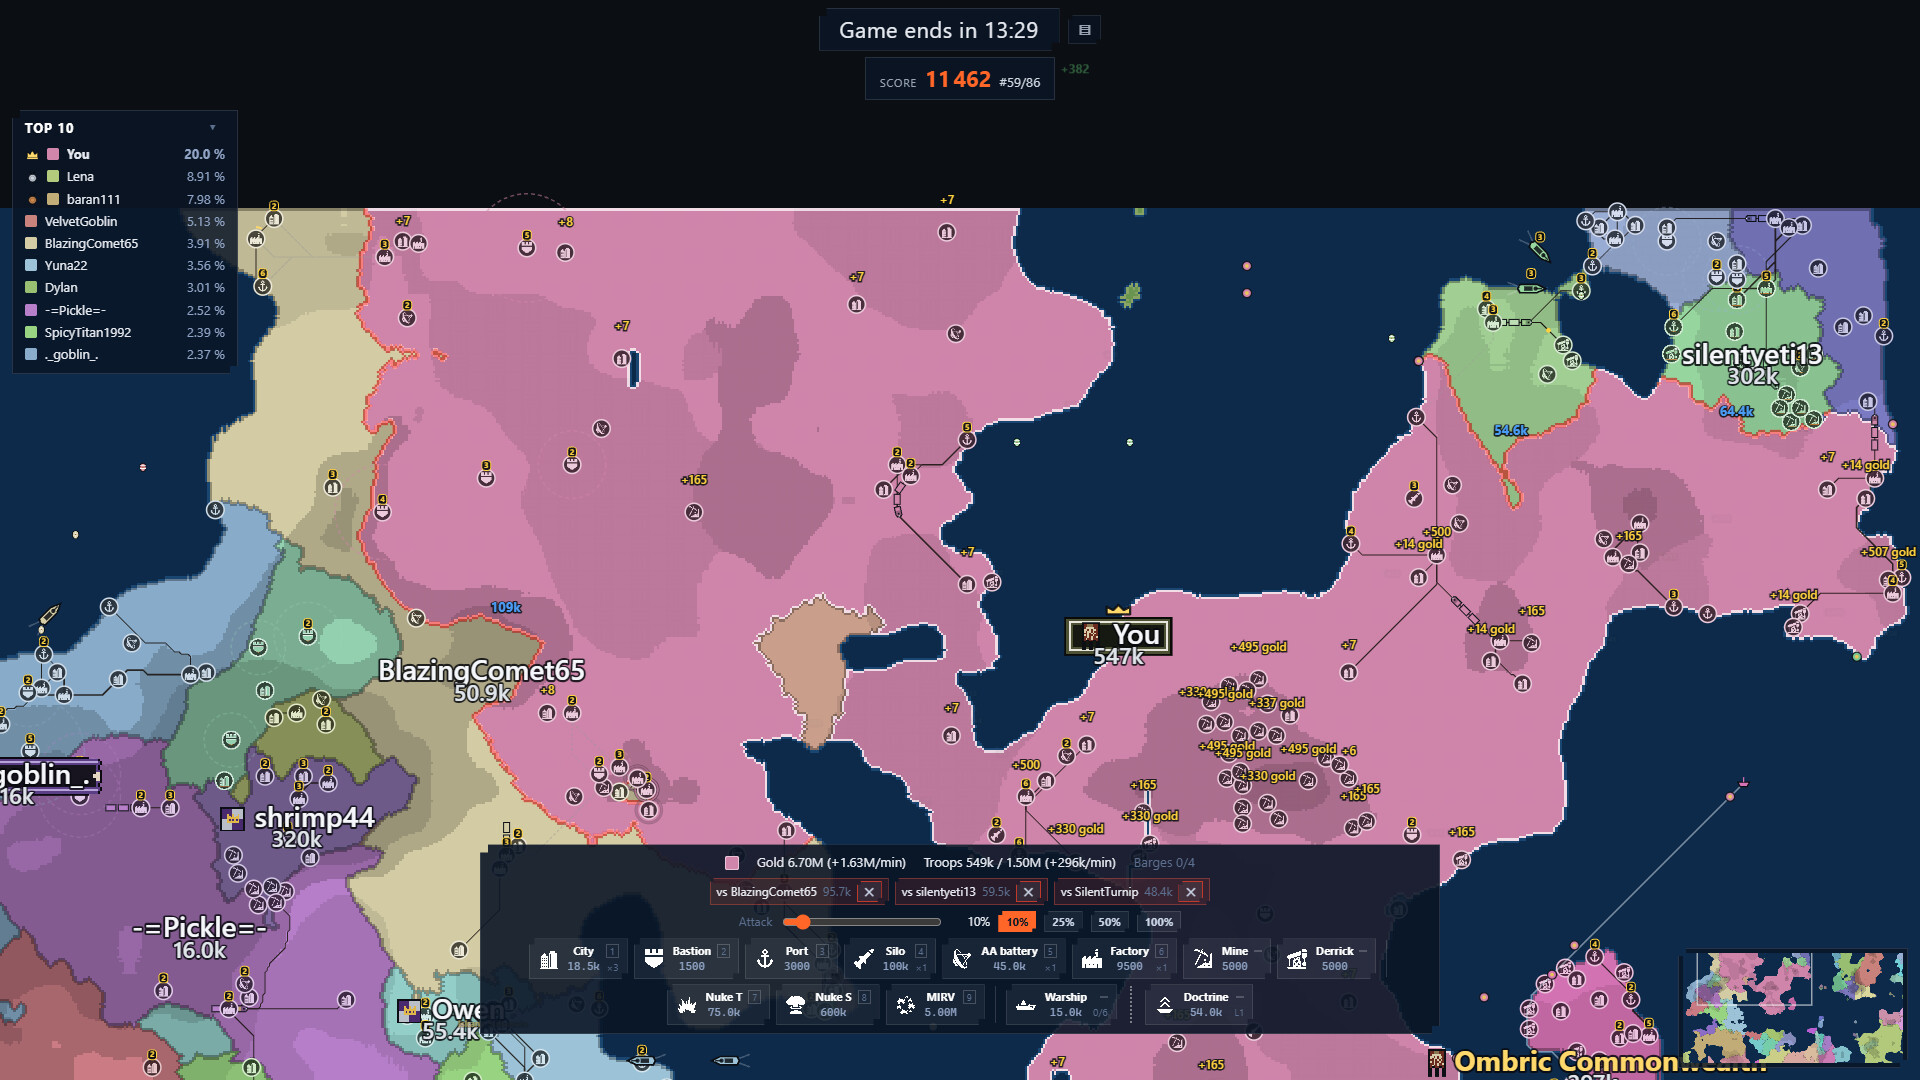Select the Silo missile build option
Viewport: 1920px width, 1080px height.
click(888, 958)
